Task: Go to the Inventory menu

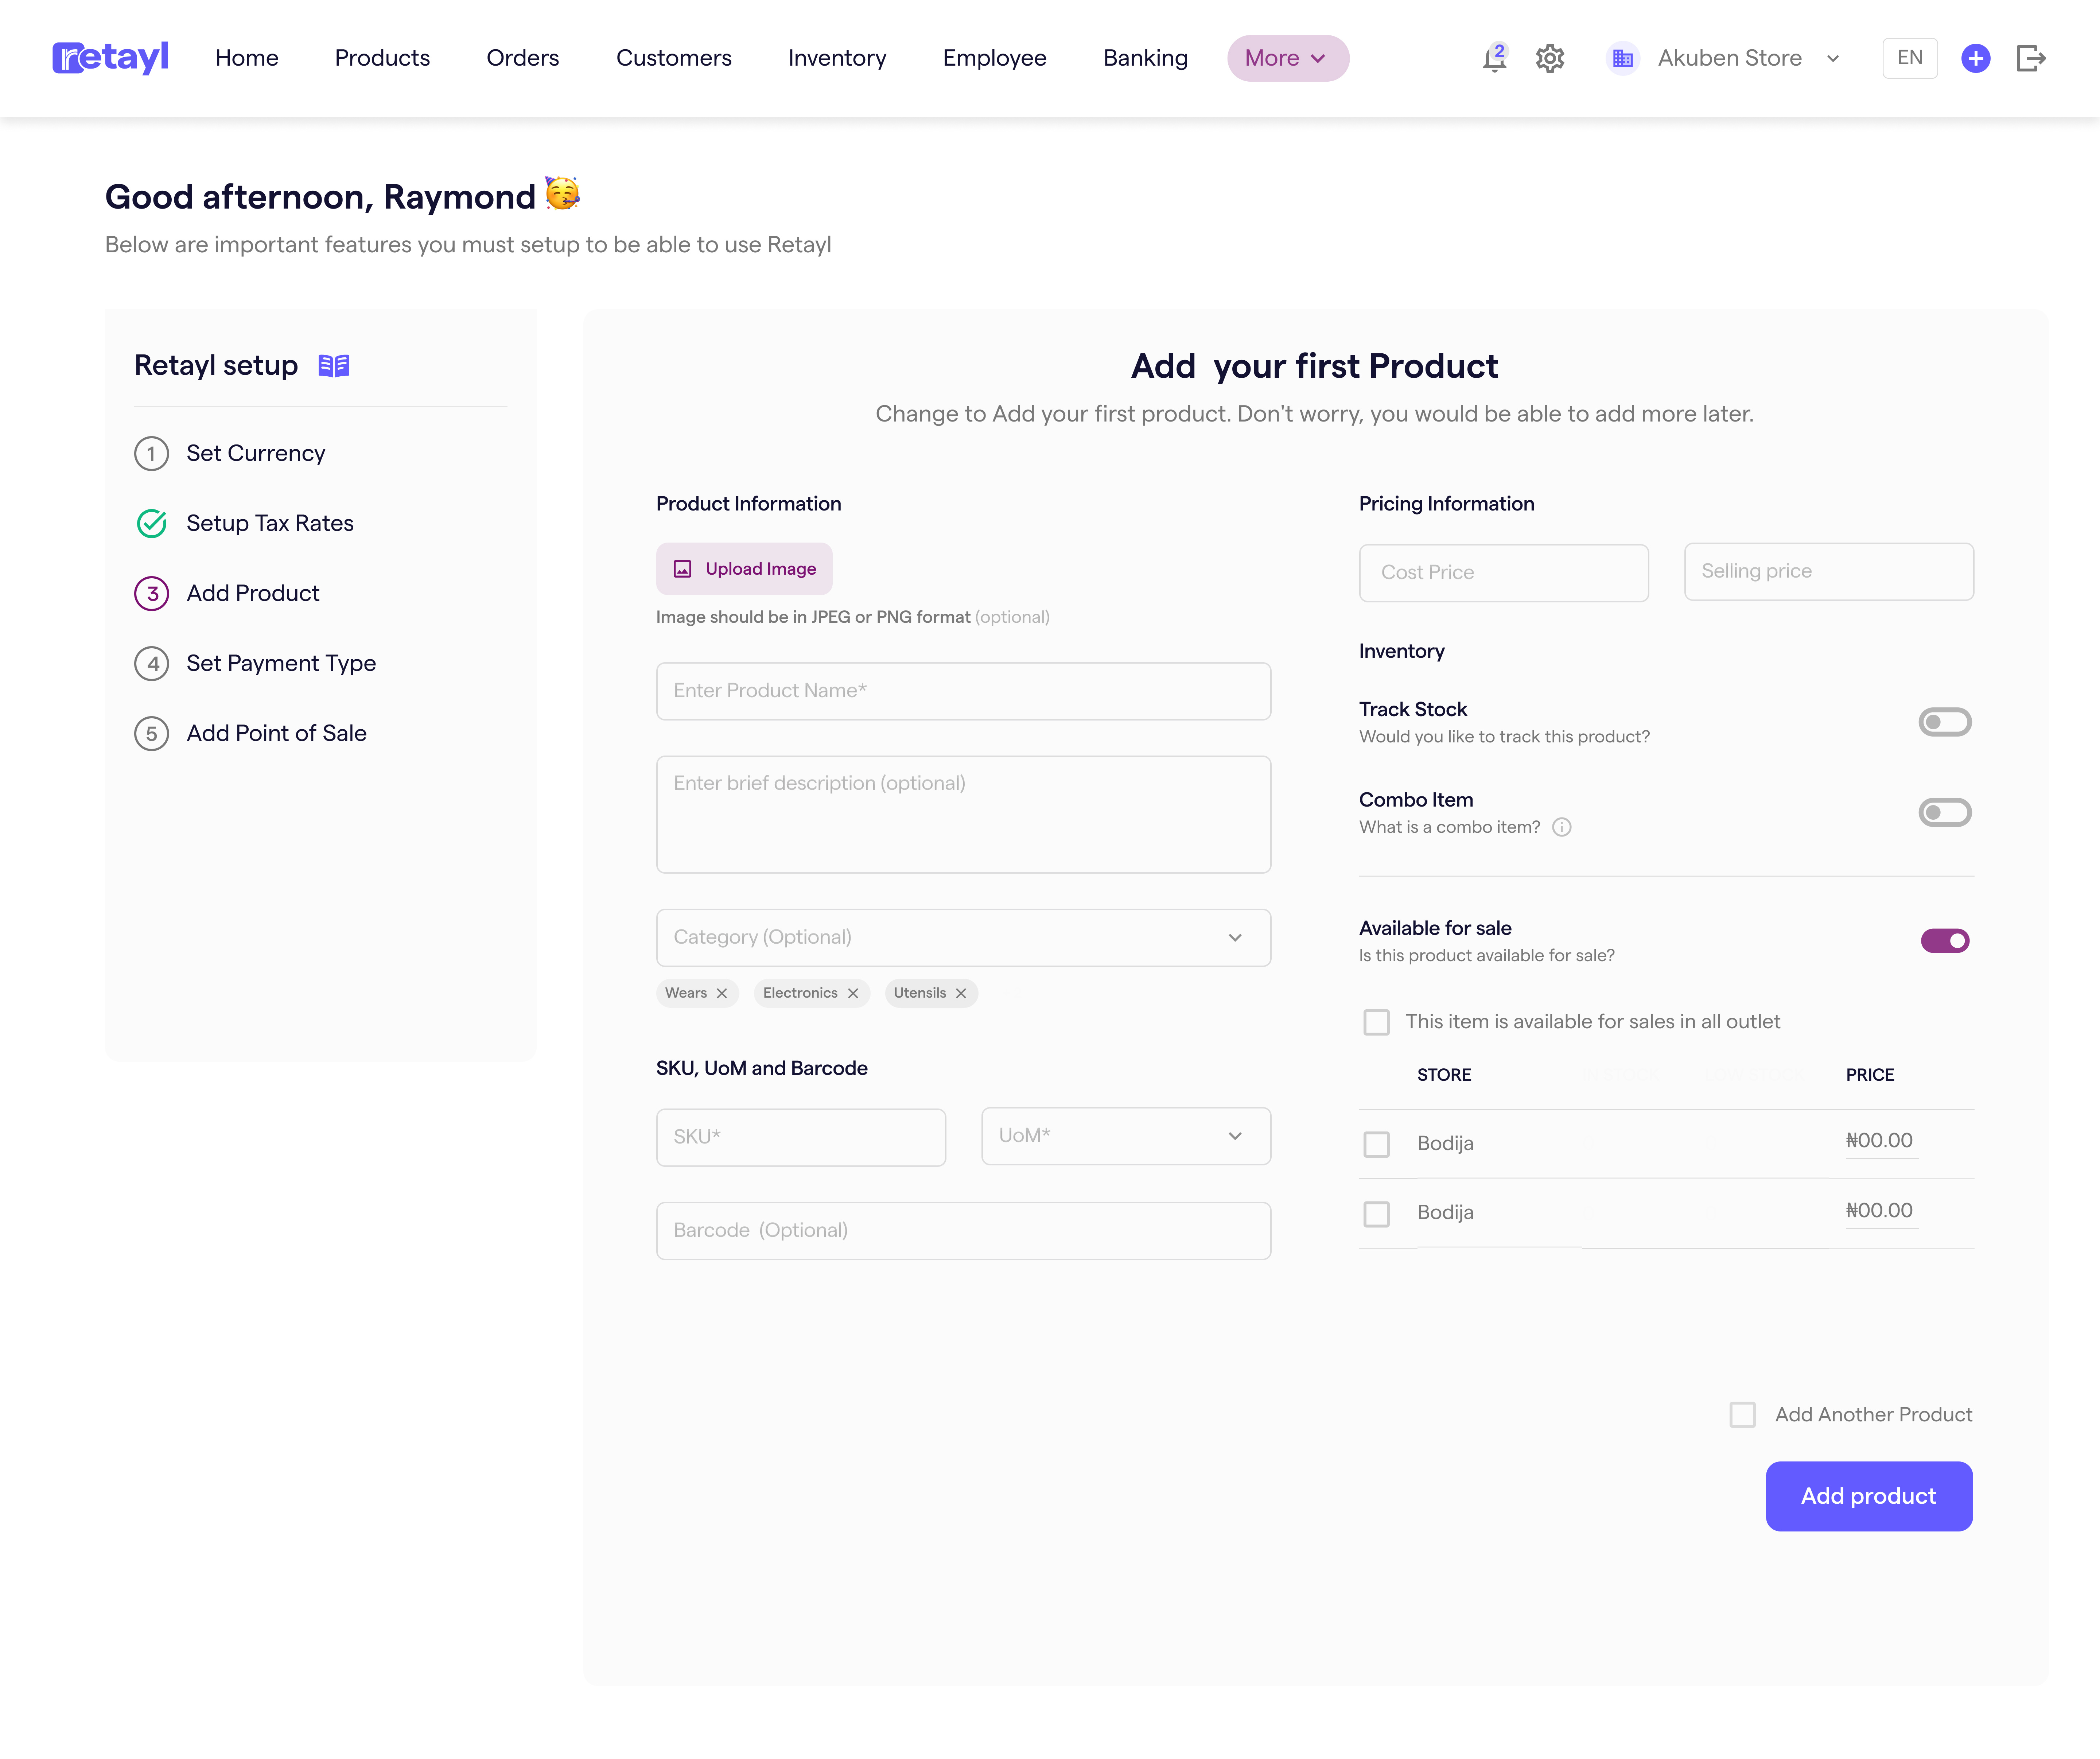Action: pyautogui.click(x=837, y=58)
